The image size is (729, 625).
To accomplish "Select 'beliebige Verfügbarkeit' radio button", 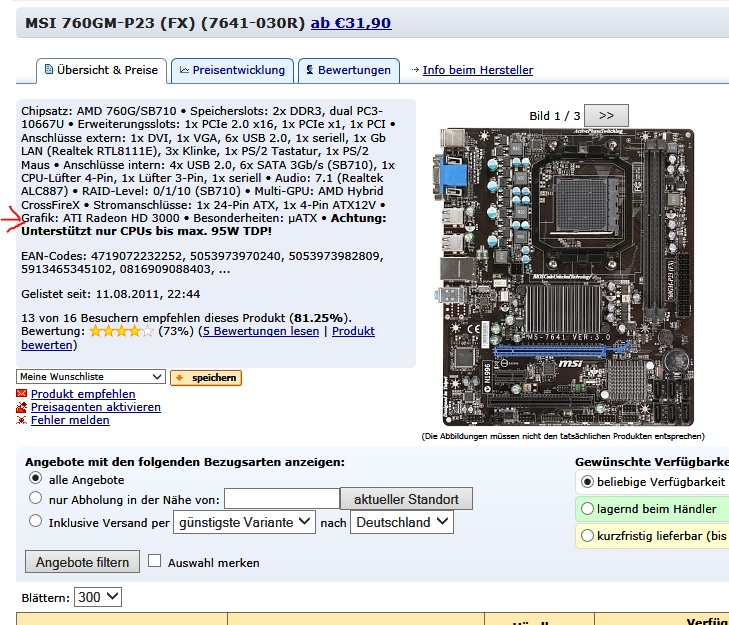I will [x=587, y=482].
